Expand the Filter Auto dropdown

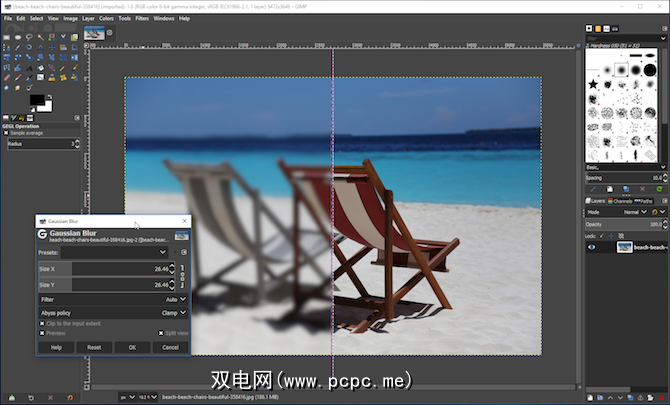[x=176, y=299]
